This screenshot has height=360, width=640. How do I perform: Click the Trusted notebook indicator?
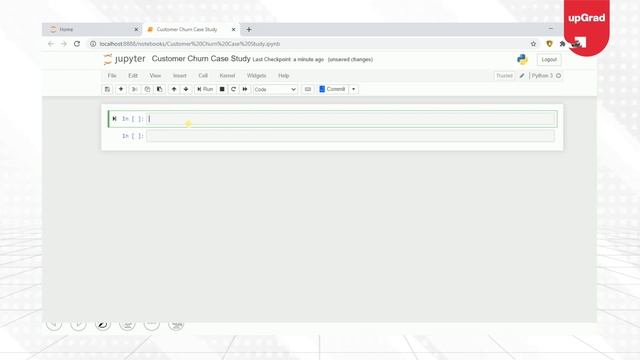click(x=504, y=76)
